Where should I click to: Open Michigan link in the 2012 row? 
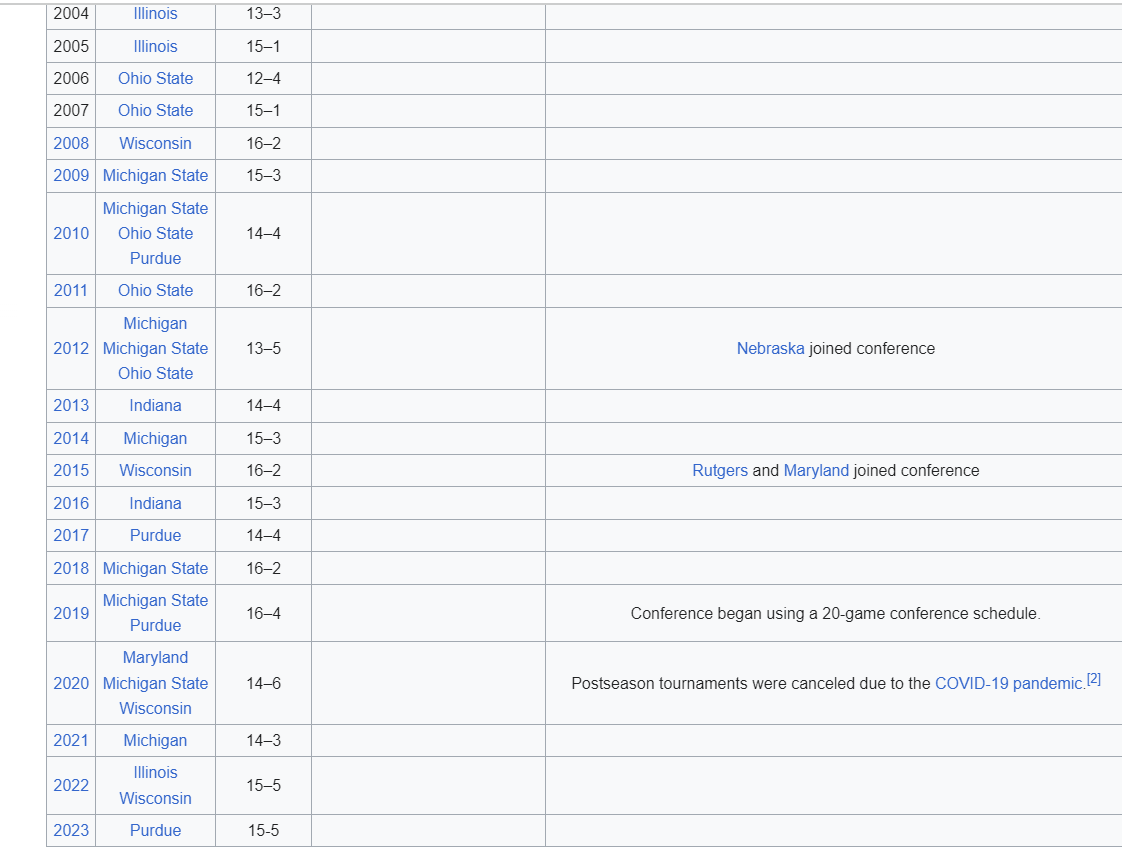155,324
